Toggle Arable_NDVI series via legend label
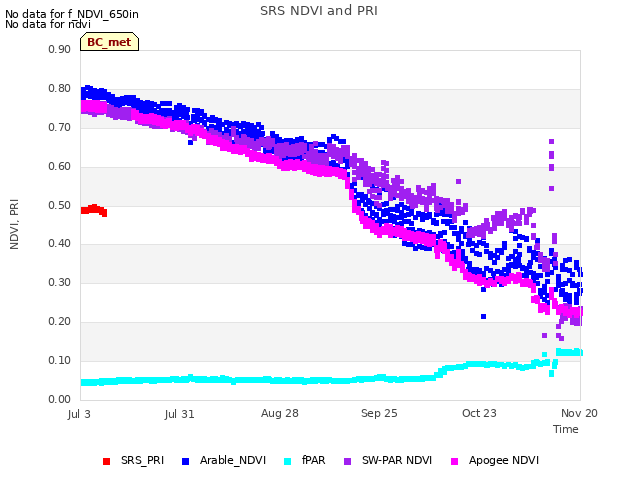The width and height of the screenshot is (640, 480). pyautogui.click(x=233, y=460)
